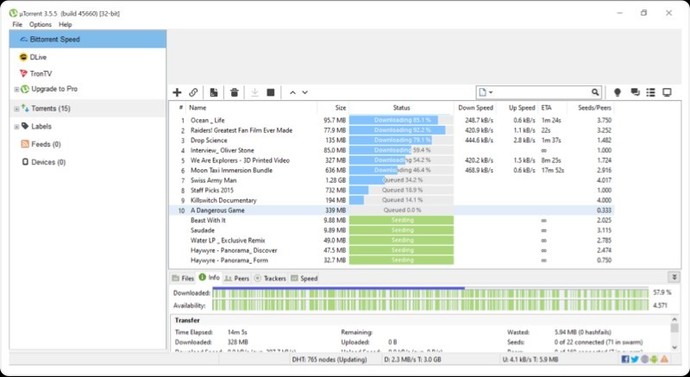Screen dimensions: 690x377
Task: Open the chat bubbles icon
Action: pos(635,92)
